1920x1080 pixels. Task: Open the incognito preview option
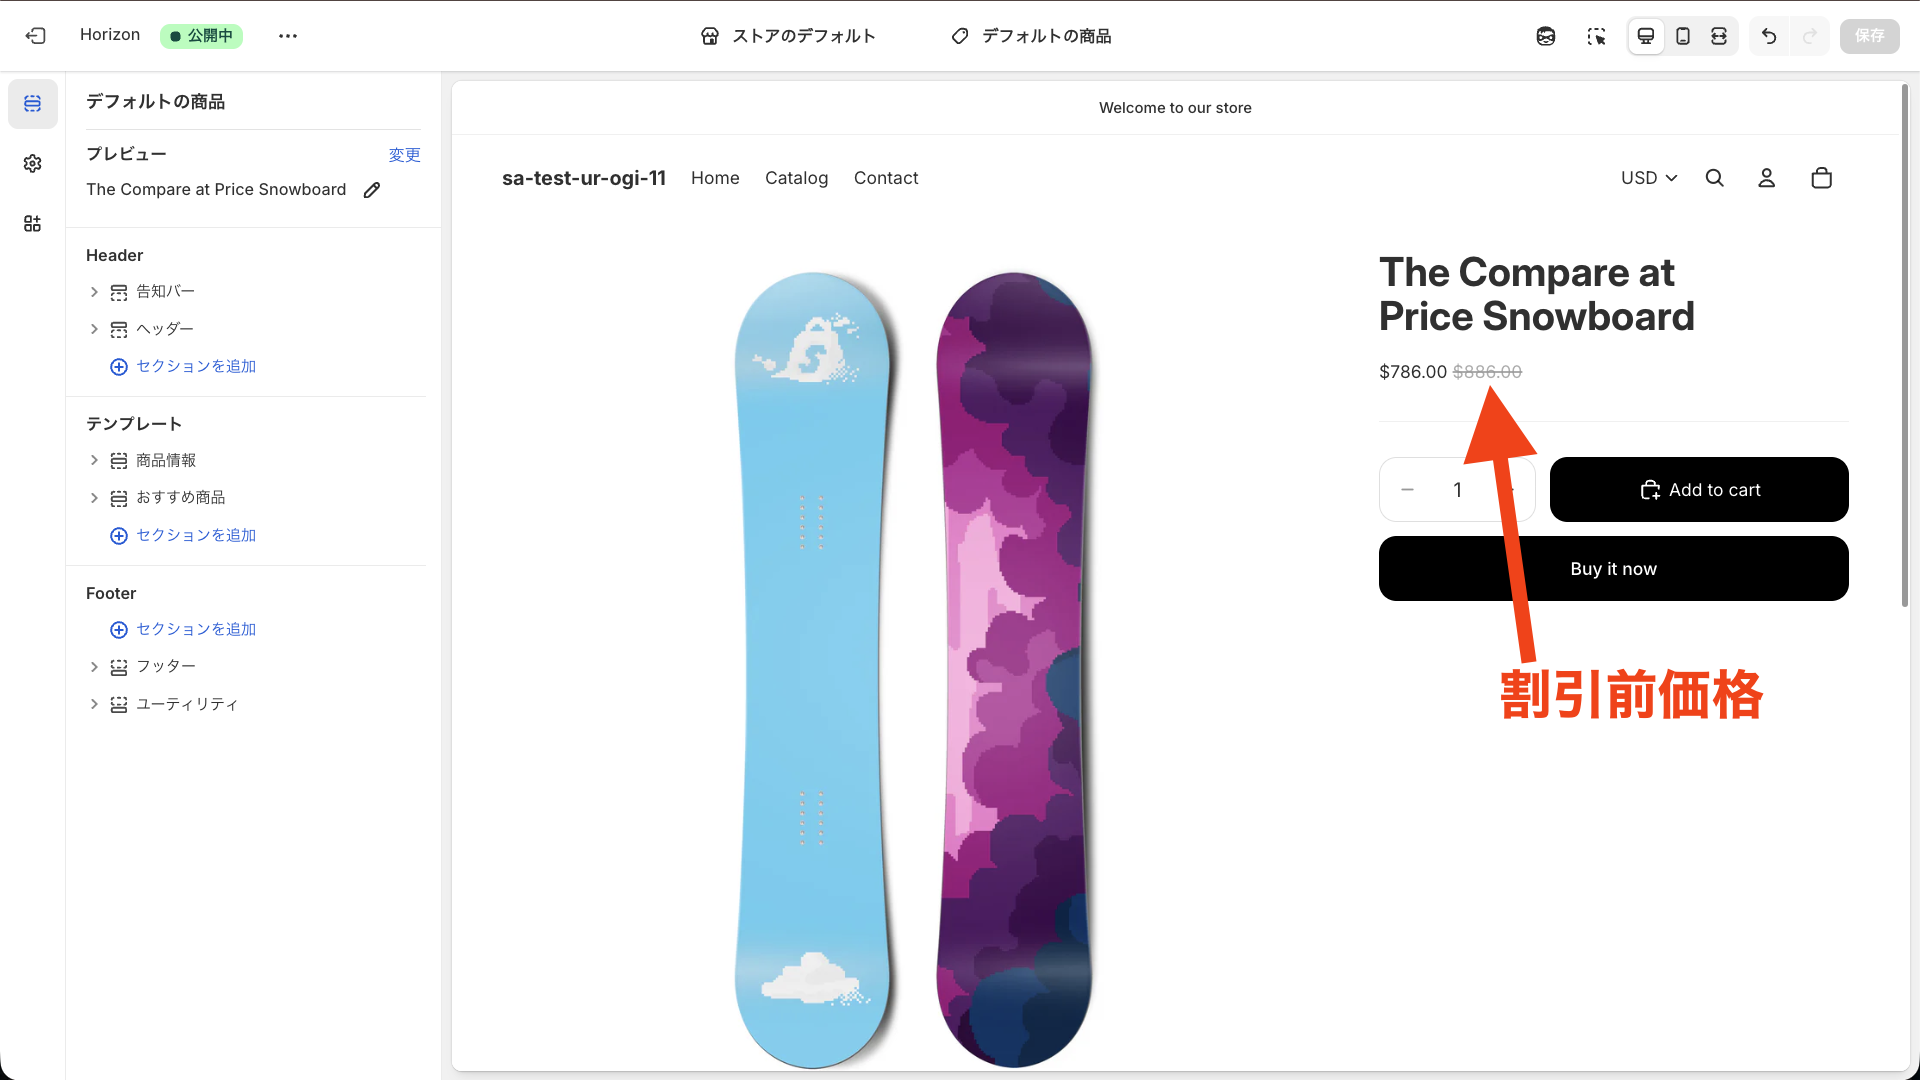(1546, 36)
